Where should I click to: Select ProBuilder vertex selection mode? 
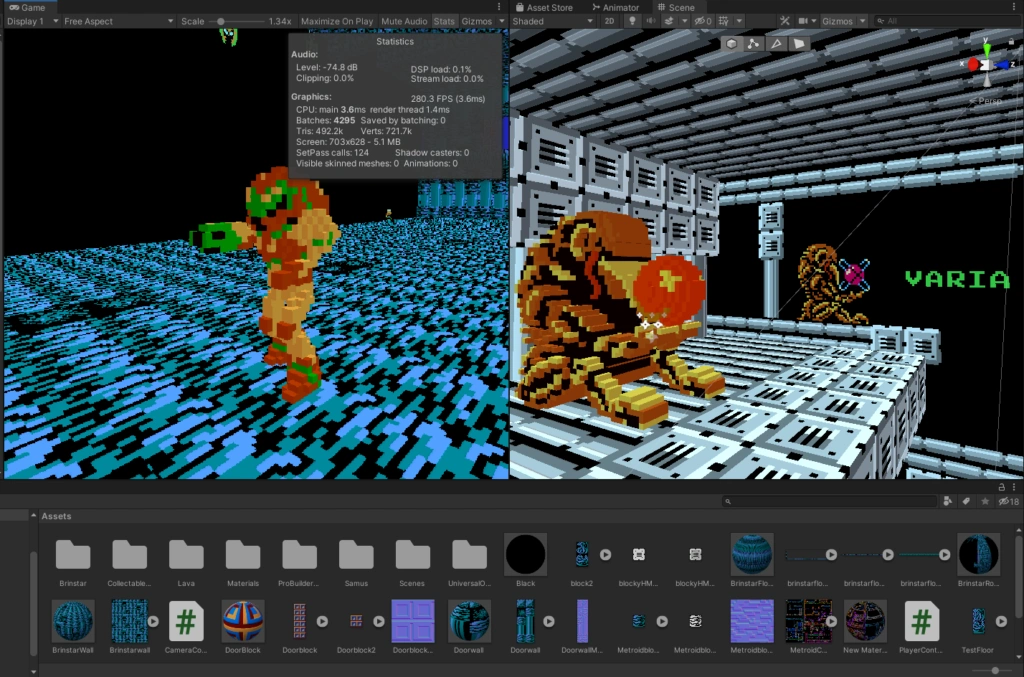753,44
